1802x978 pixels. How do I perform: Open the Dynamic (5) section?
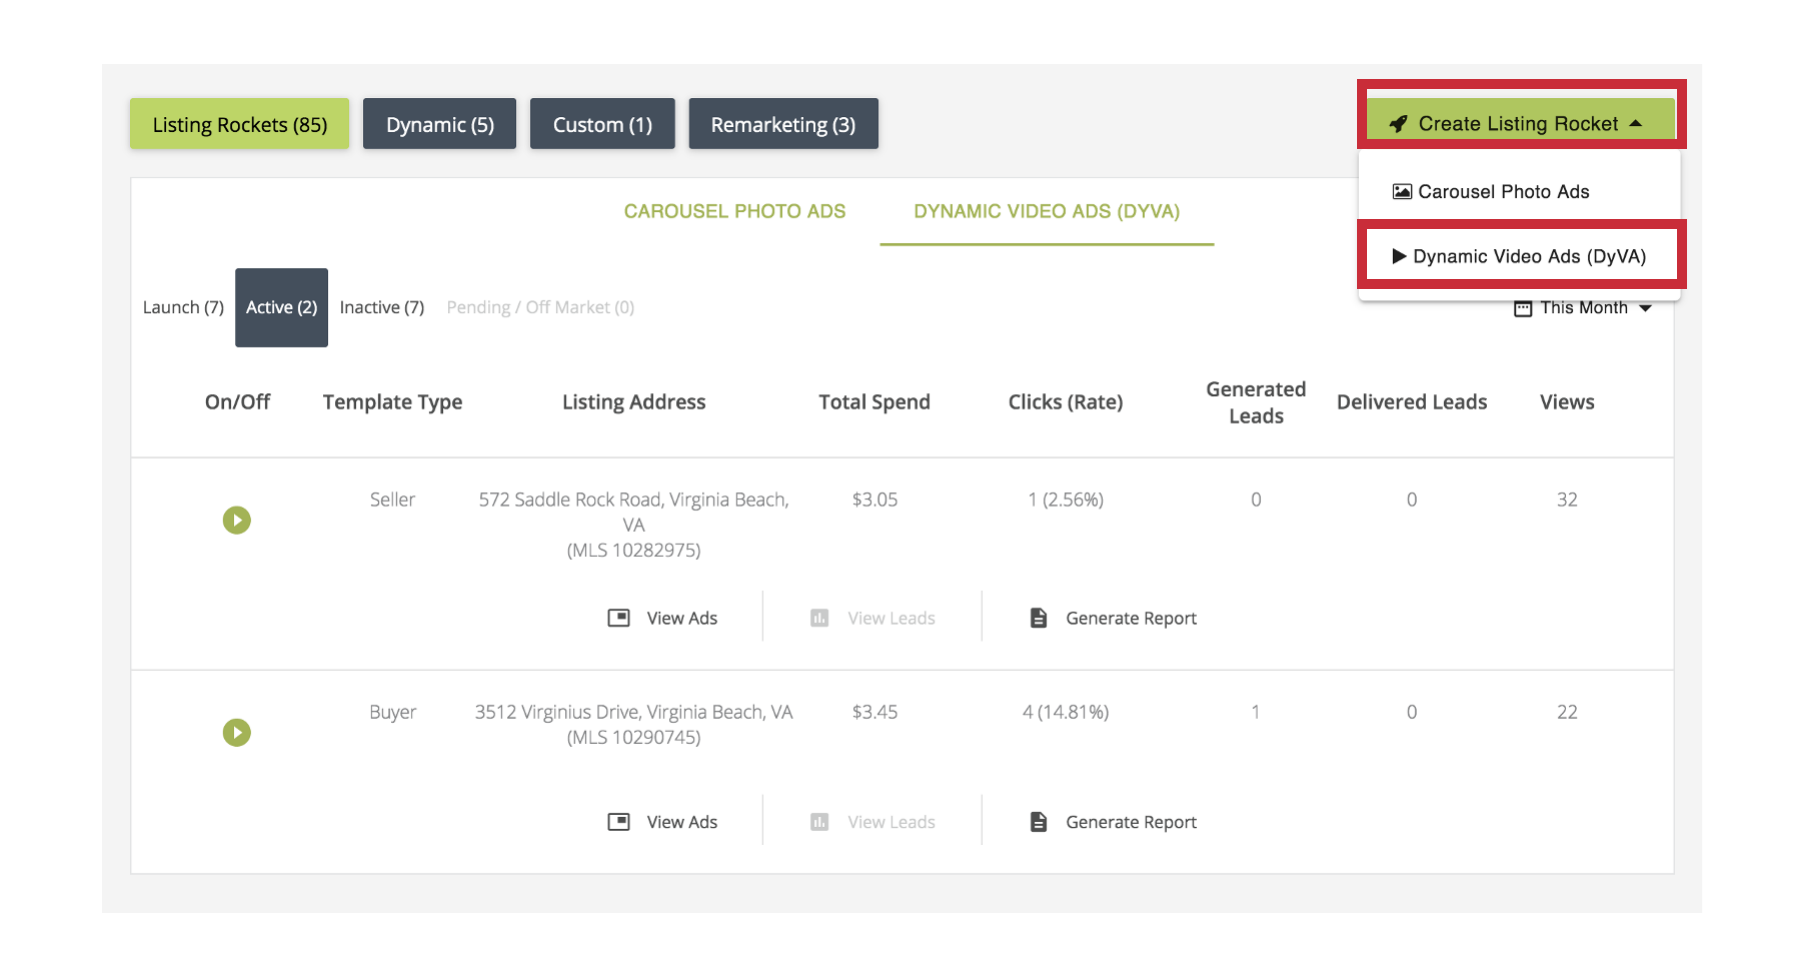(440, 125)
